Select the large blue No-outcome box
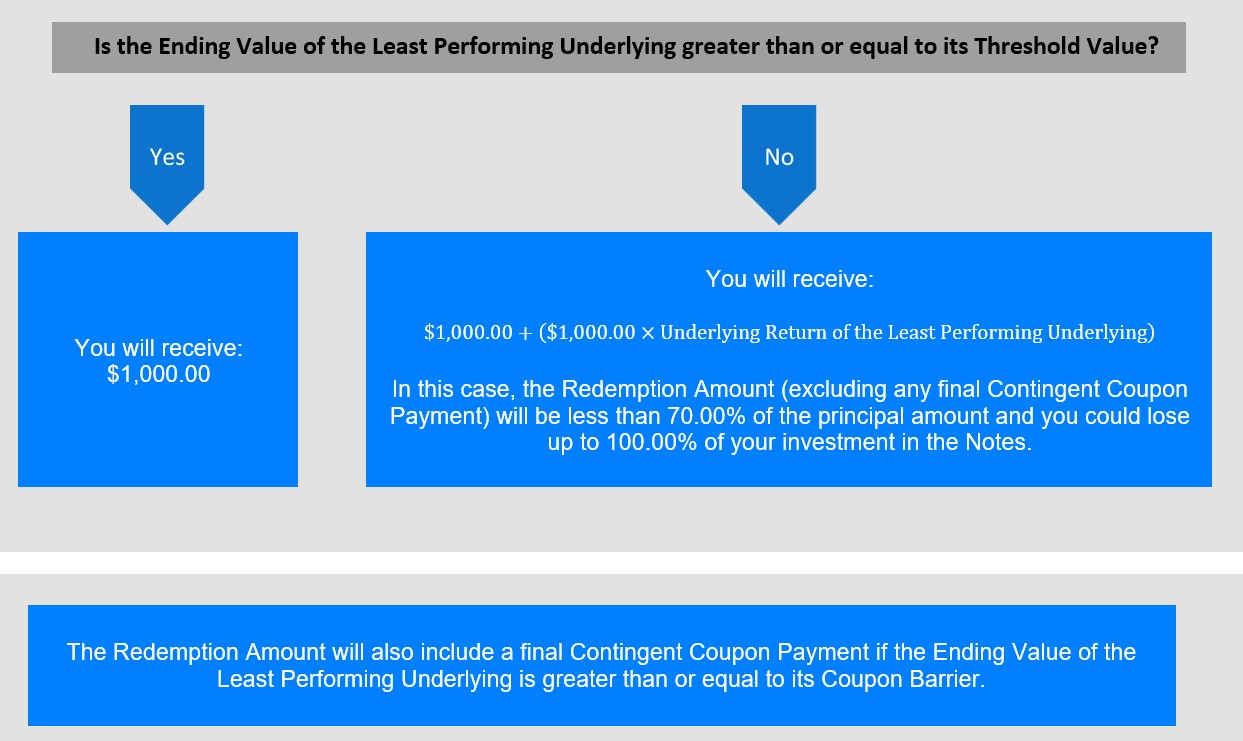1243x741 pixels. click(x=789, y=360)
